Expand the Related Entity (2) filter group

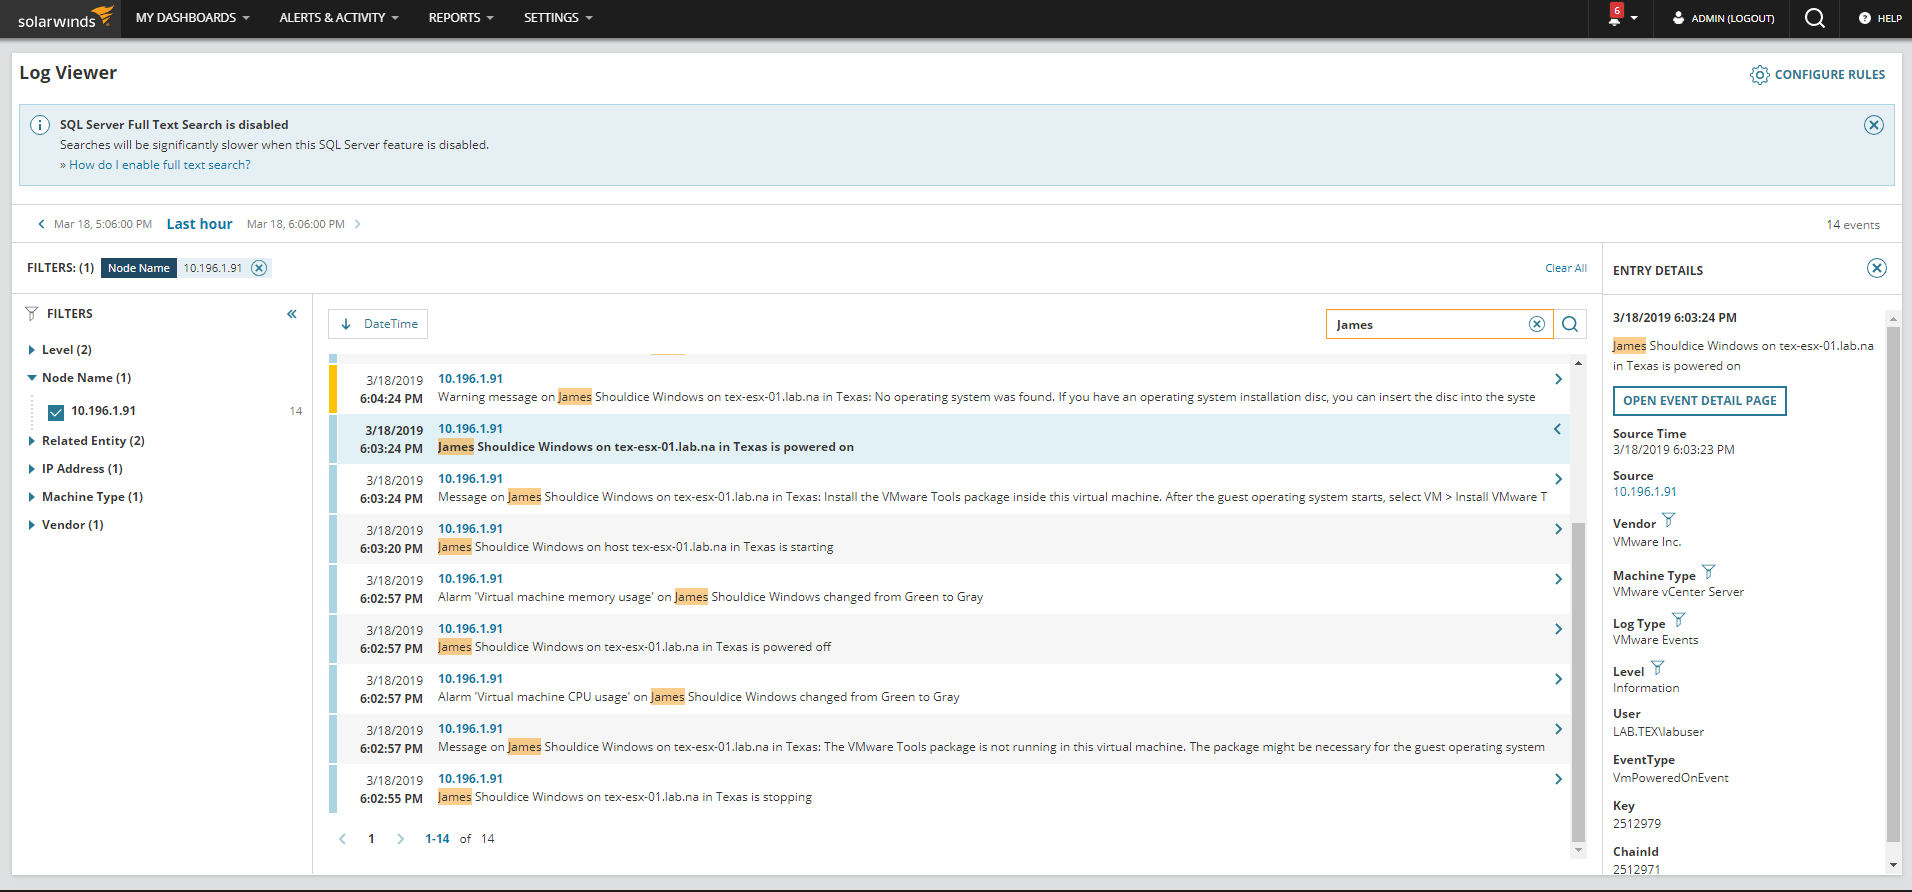pos(32,441)
